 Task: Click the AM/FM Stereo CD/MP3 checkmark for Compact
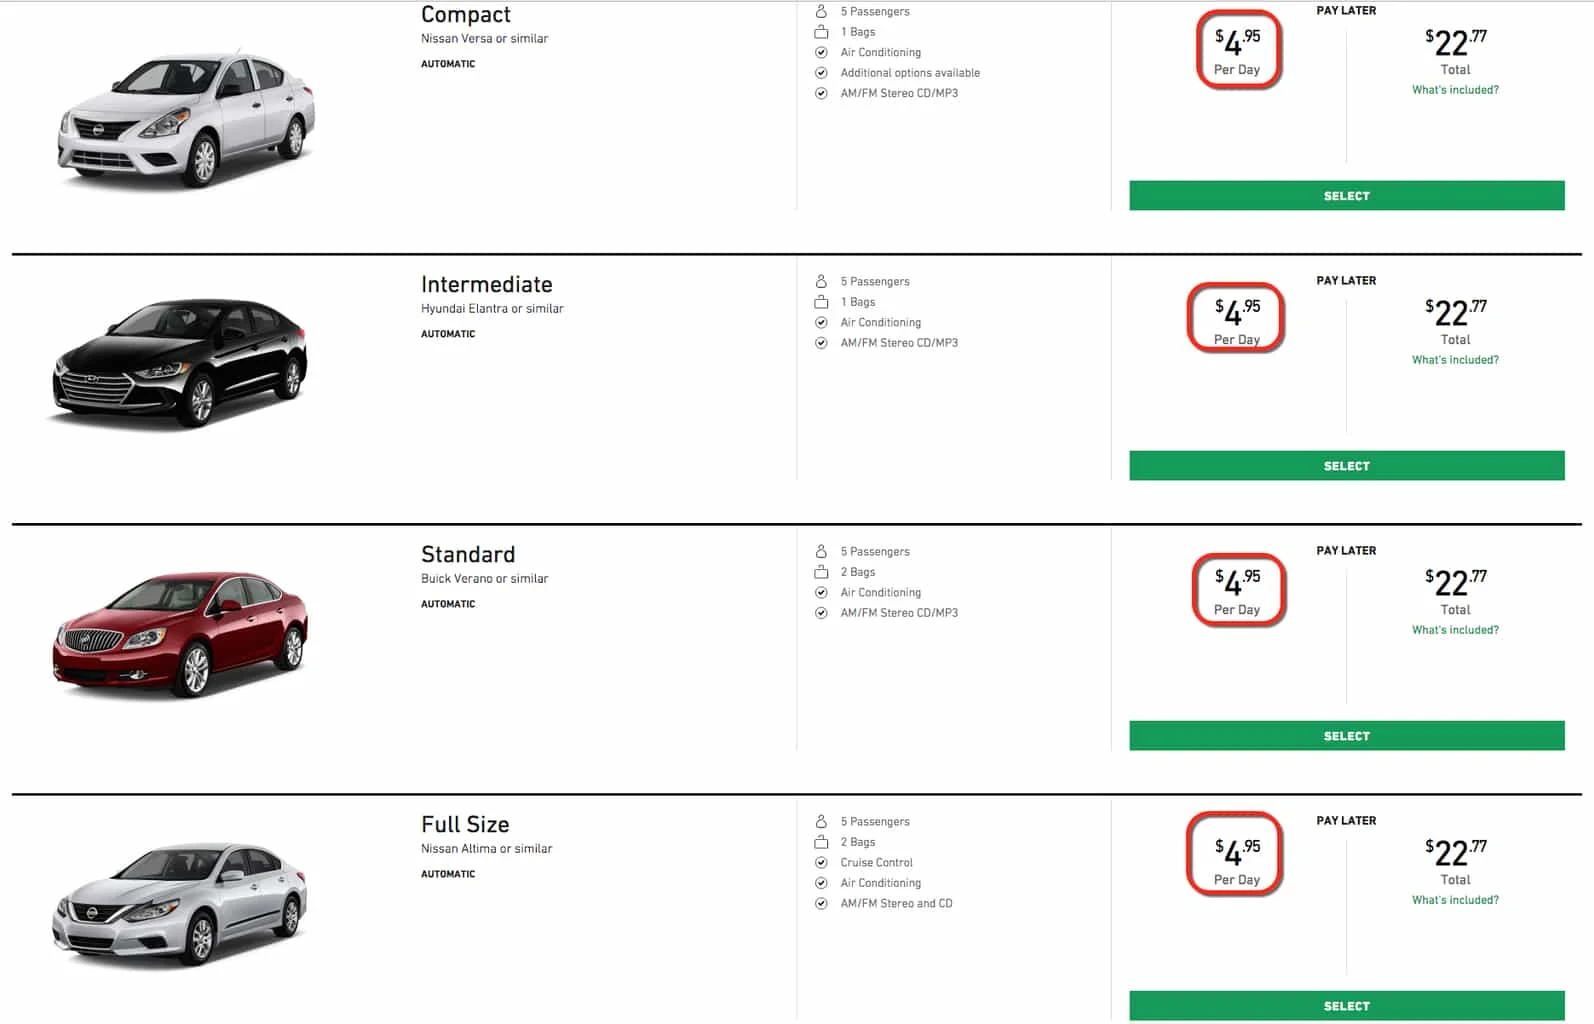pos(820,93)
